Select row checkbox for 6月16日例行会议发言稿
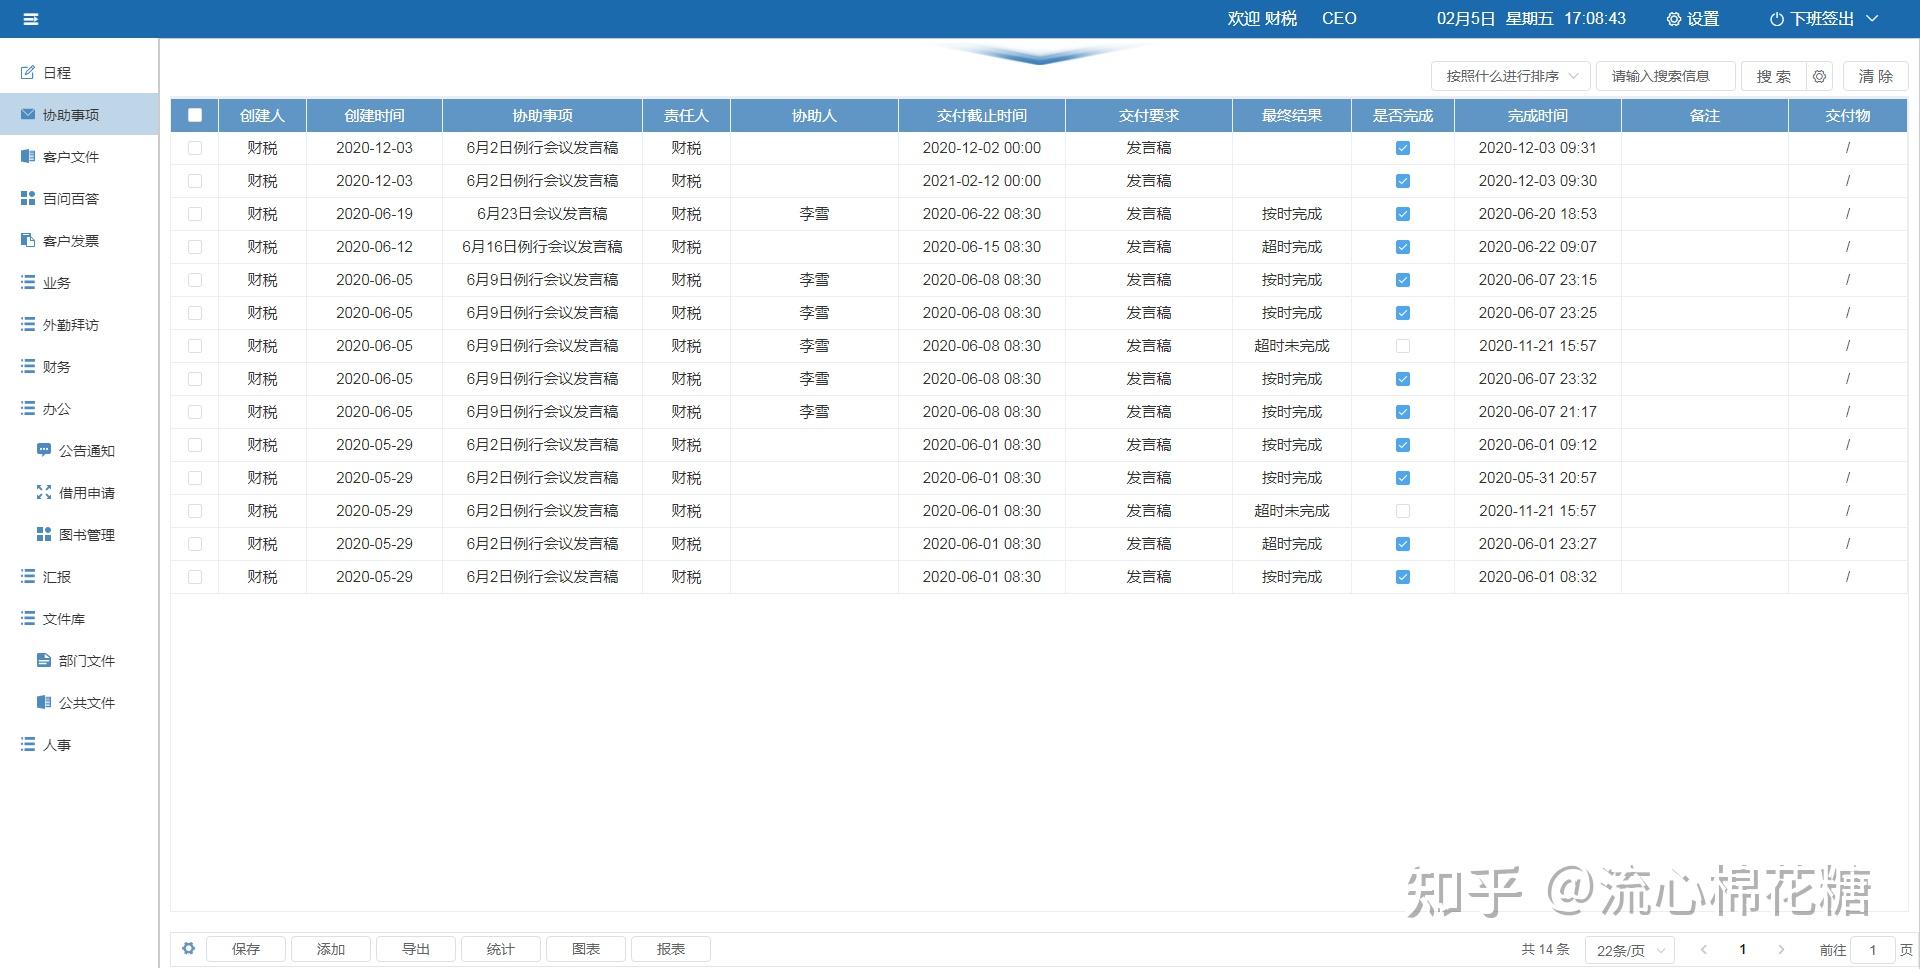Viewport: 1920px width, 969px height. (x=195, y=247)
